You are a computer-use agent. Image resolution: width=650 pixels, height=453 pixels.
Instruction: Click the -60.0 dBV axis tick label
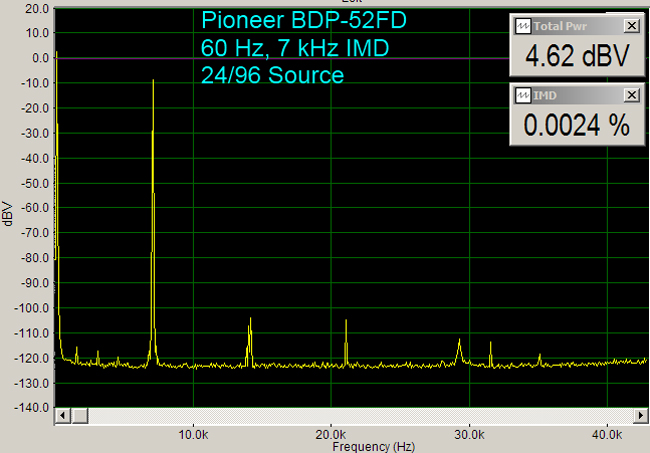click(x=35, y=208)
